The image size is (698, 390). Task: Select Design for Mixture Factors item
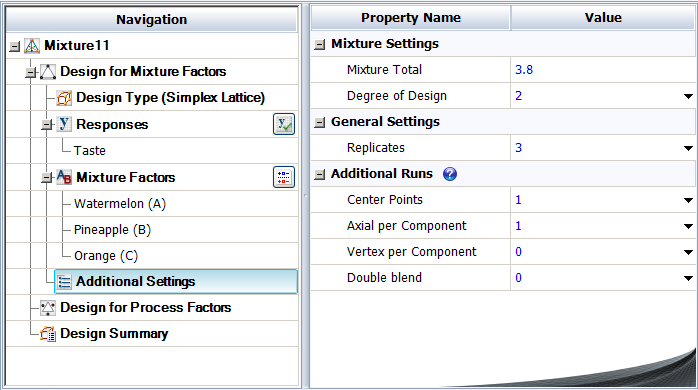point(143,72)
